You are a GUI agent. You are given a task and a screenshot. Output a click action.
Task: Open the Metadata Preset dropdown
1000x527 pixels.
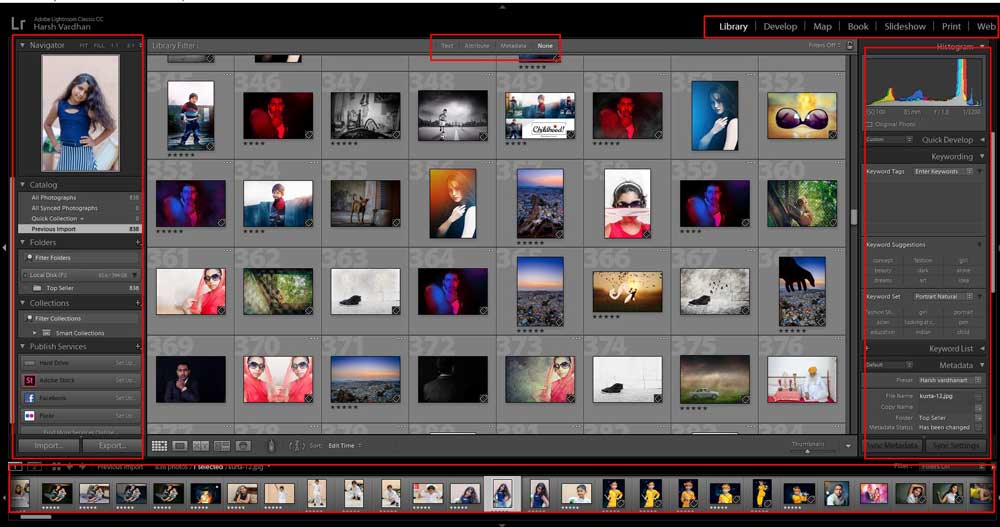click(949, 380)
